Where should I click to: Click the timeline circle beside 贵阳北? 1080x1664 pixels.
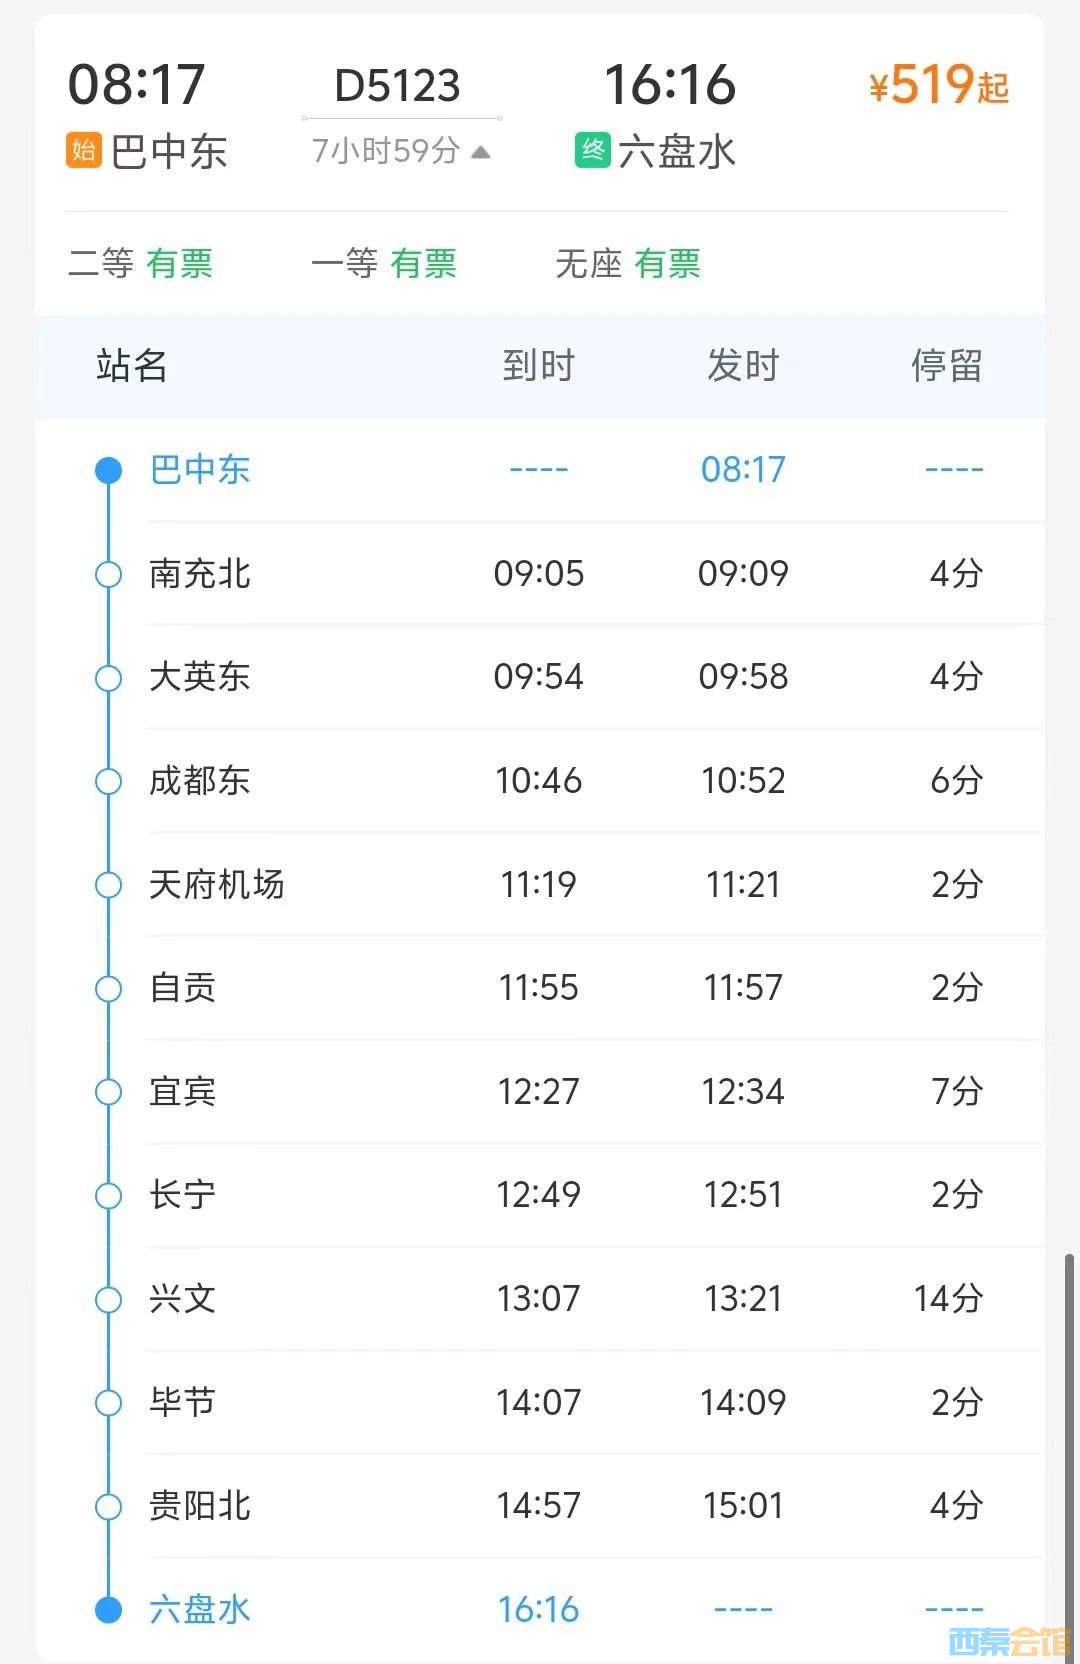[x=108, y=1506]
